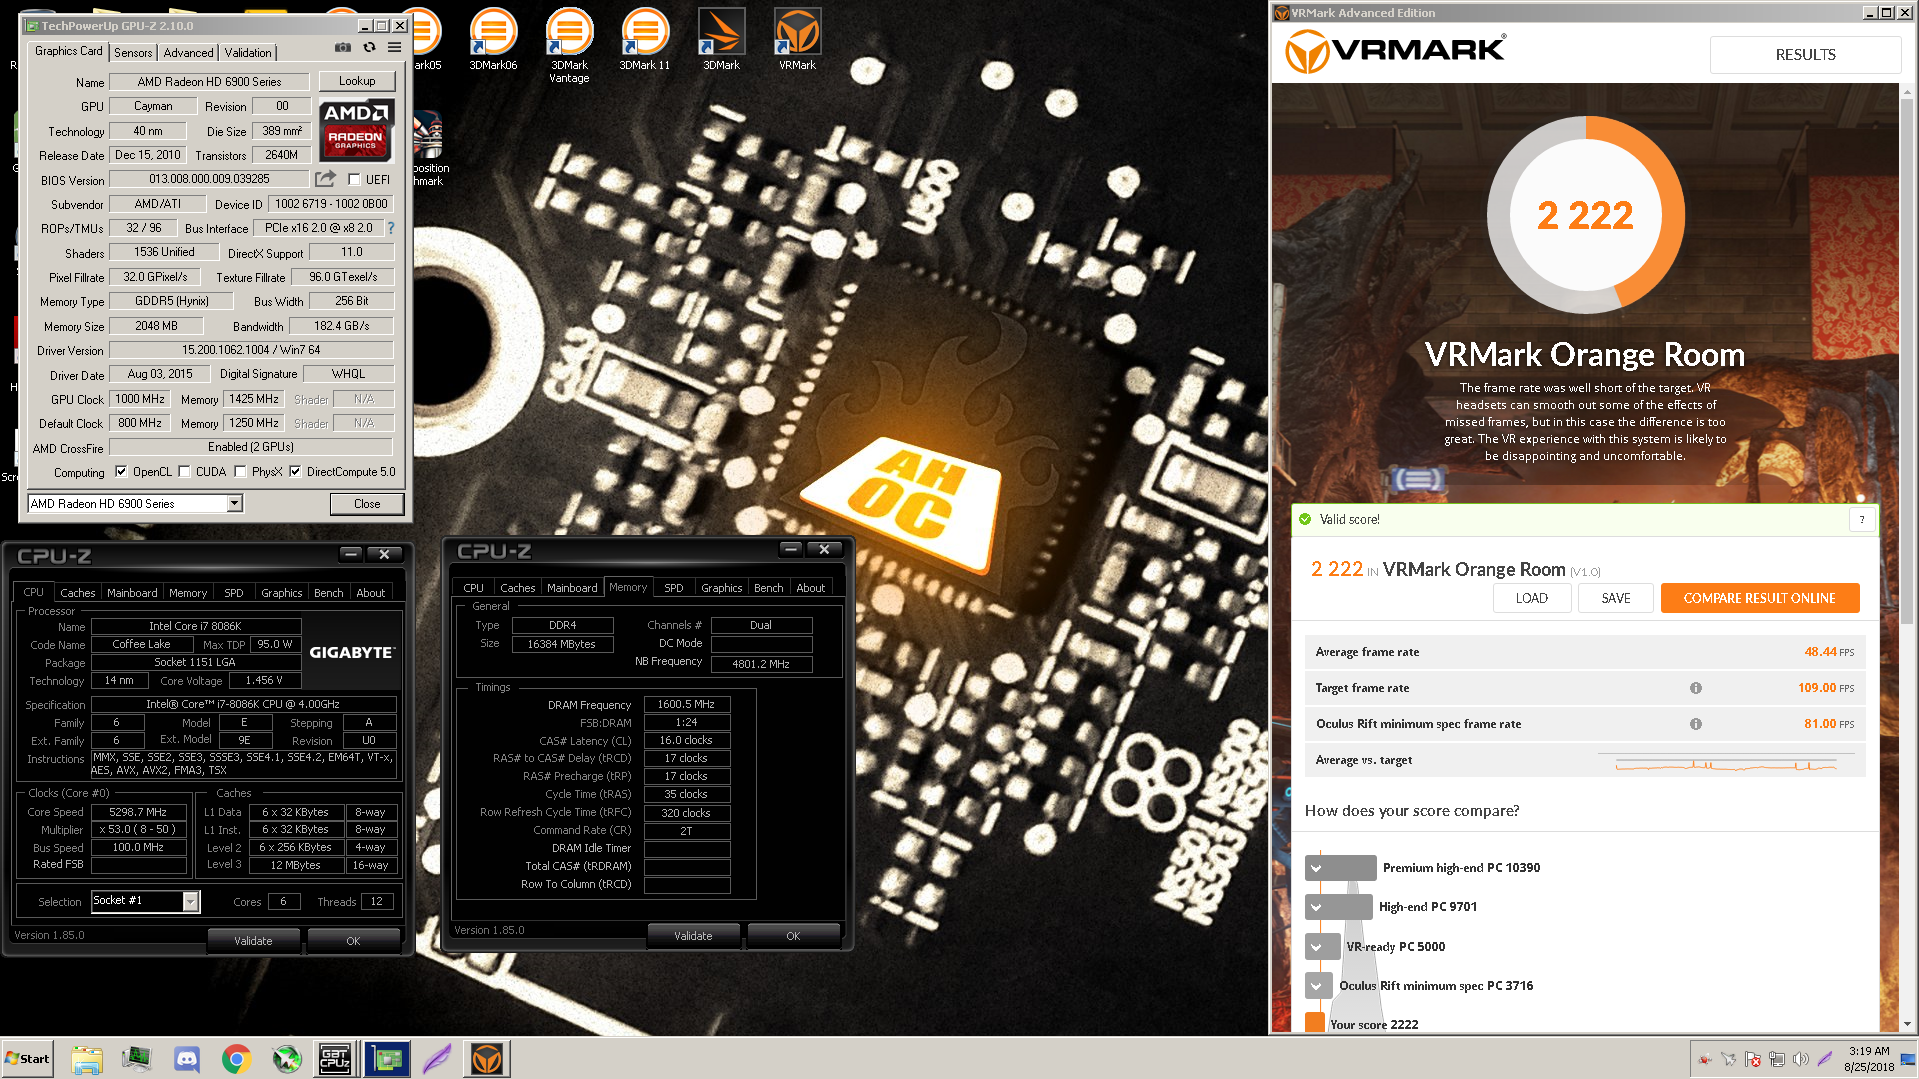The image size is (1919, 1079).
Task: Click OK in the right CPU-Z memory window
Action: pos(793,936)
